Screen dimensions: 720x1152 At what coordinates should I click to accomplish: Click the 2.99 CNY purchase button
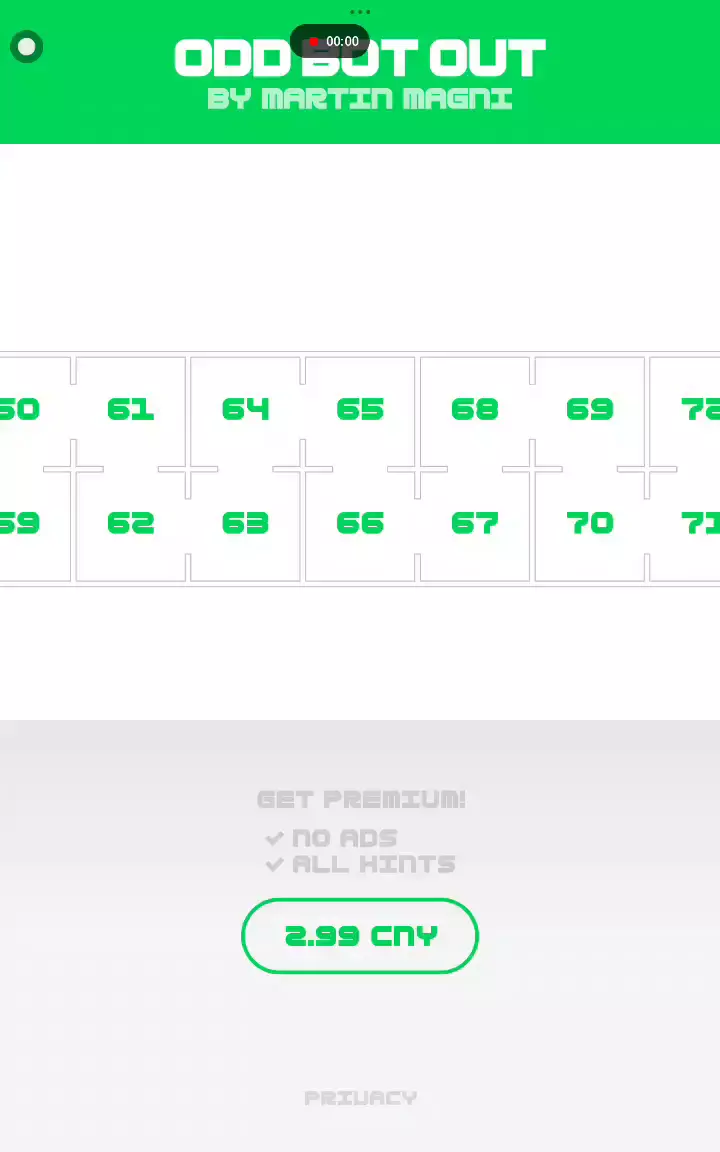(x=360, y=936)
